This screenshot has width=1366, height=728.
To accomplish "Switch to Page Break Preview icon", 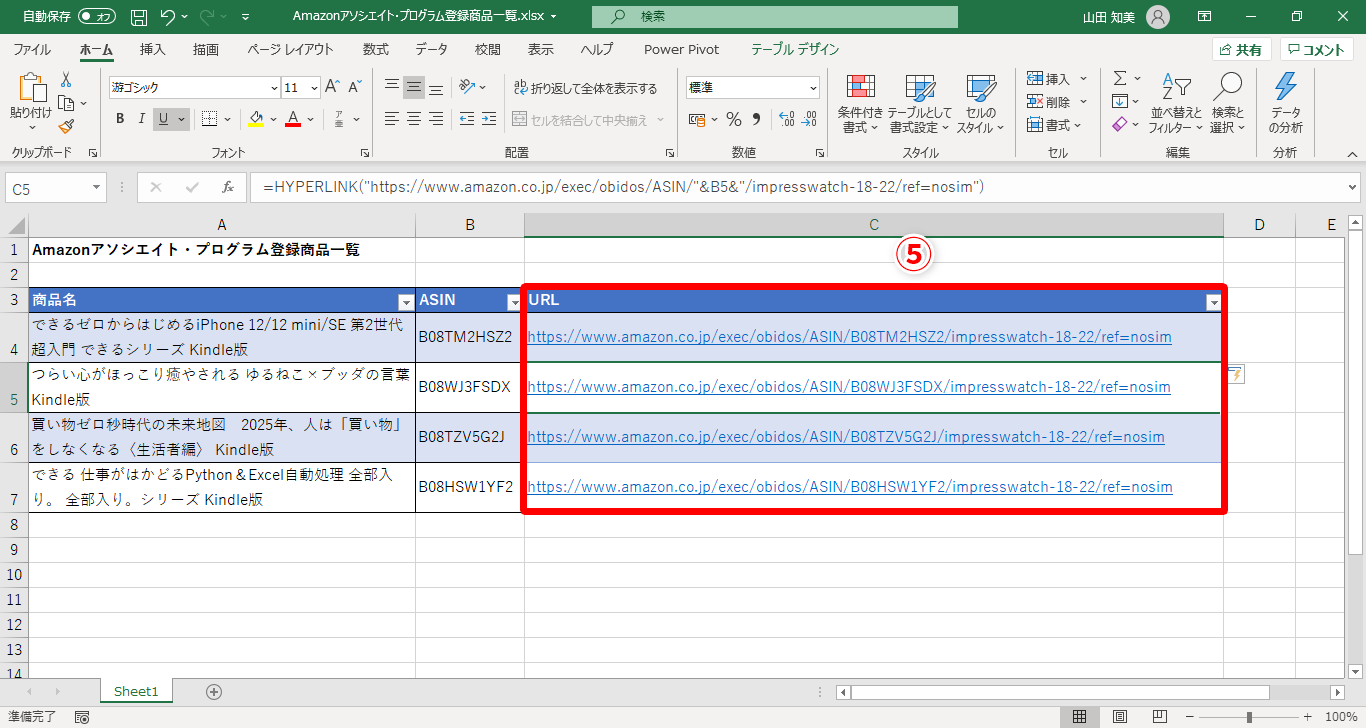I will [1160, 717].
